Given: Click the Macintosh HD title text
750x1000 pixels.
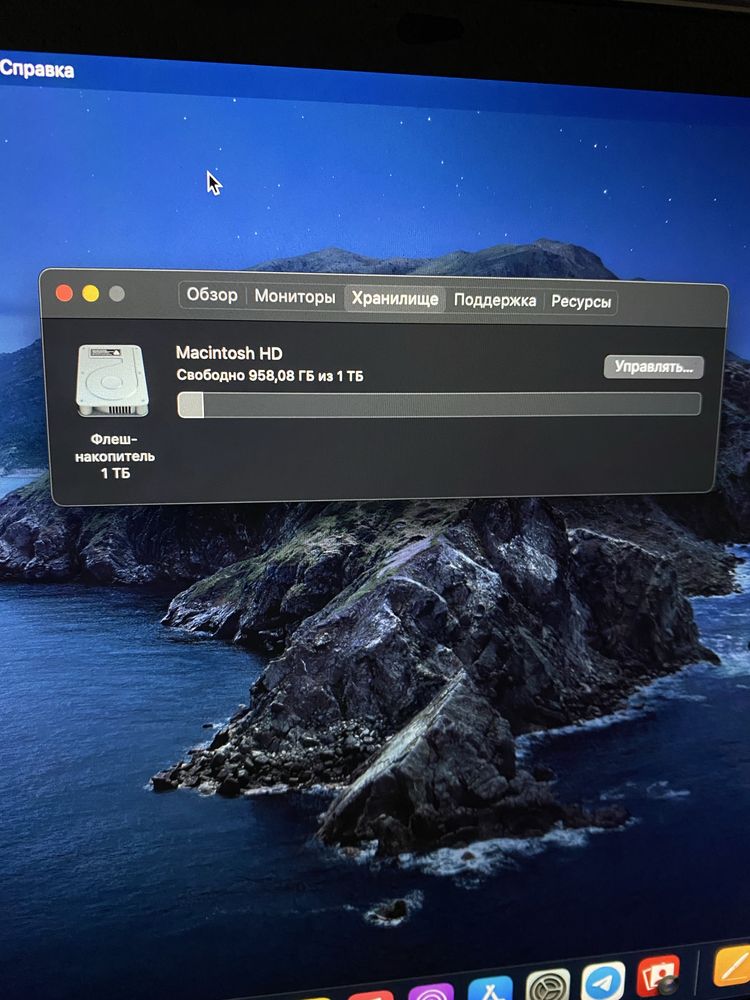Looking at the screenshot, I should (229, 353).
